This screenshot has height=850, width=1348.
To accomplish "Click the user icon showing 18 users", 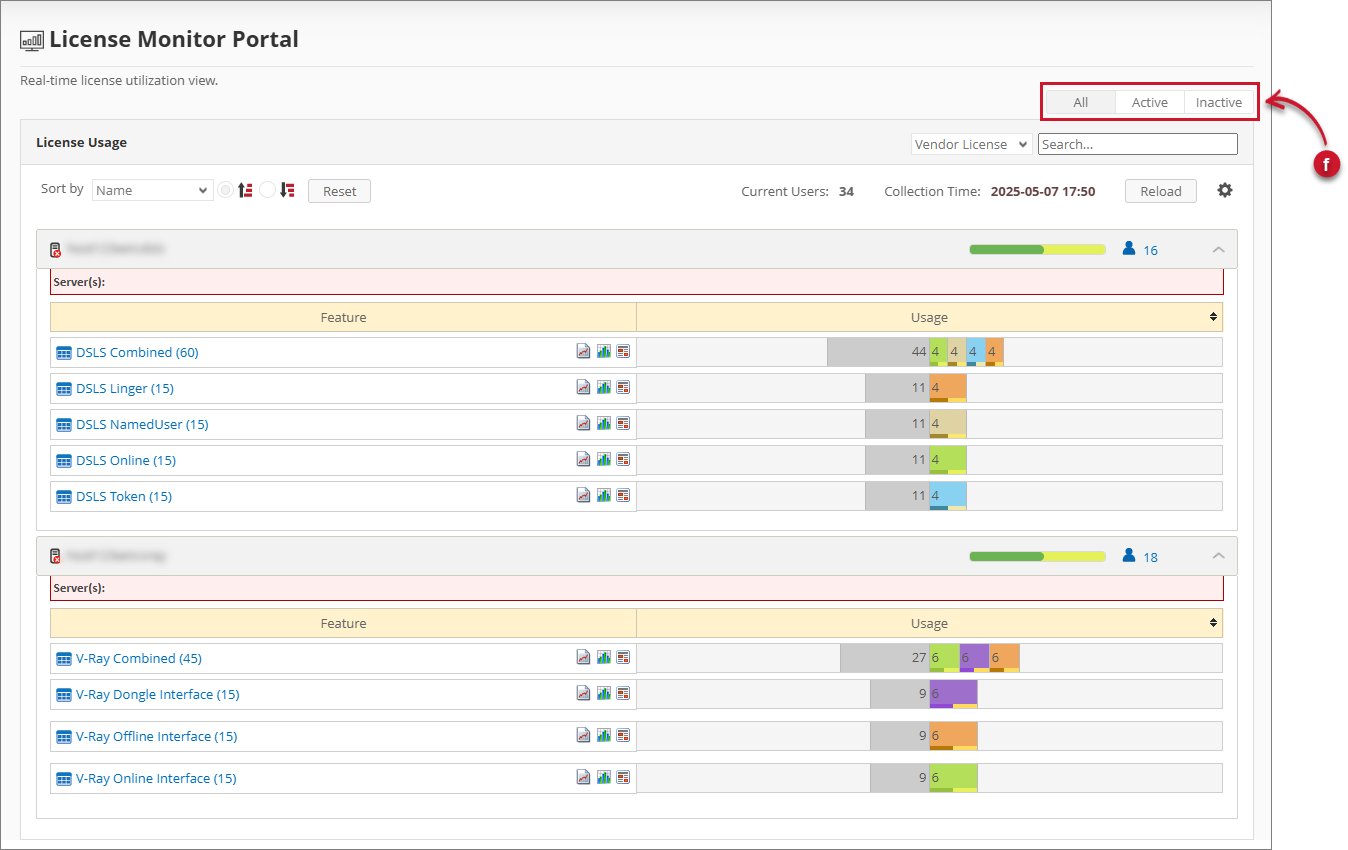I will pyautogui.click(x=1129, y=554).
